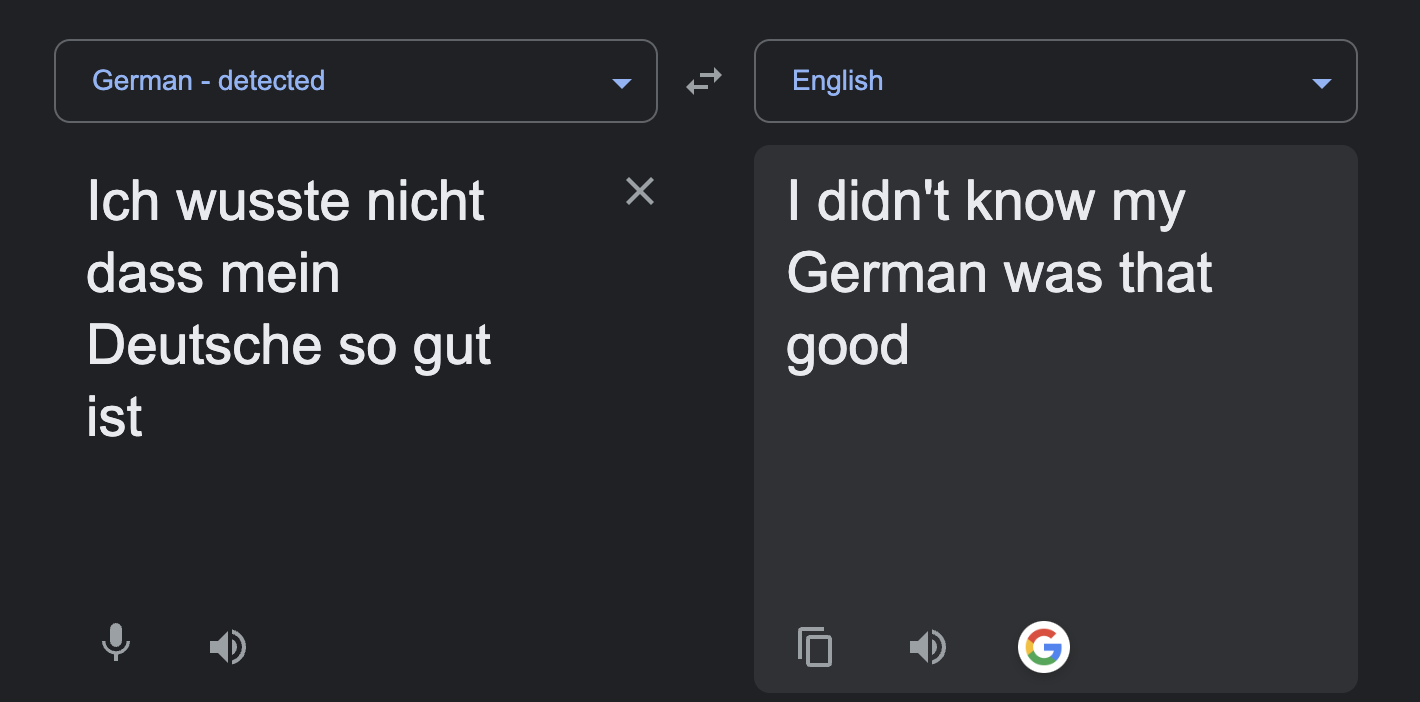Place cursor on the word 'ist'
The height and width of the screenshot is (702, 1420).
coord(115,418)
